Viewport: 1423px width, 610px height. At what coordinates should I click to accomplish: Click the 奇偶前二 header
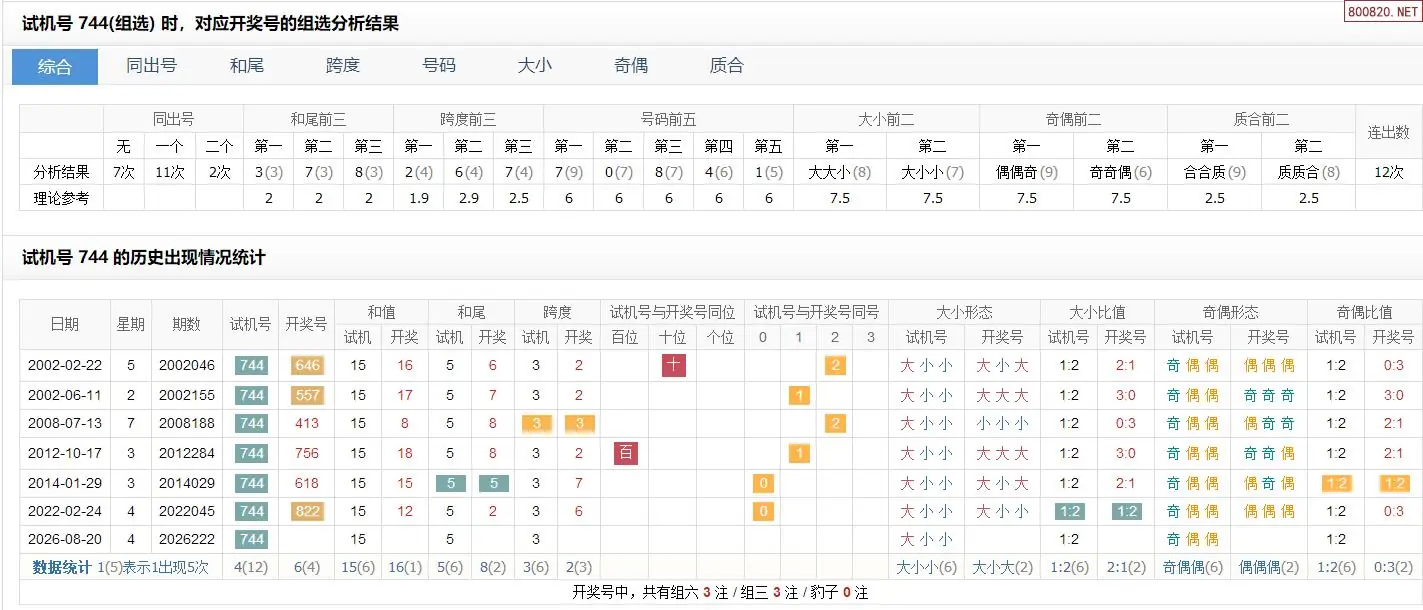tap(1074, 119)
